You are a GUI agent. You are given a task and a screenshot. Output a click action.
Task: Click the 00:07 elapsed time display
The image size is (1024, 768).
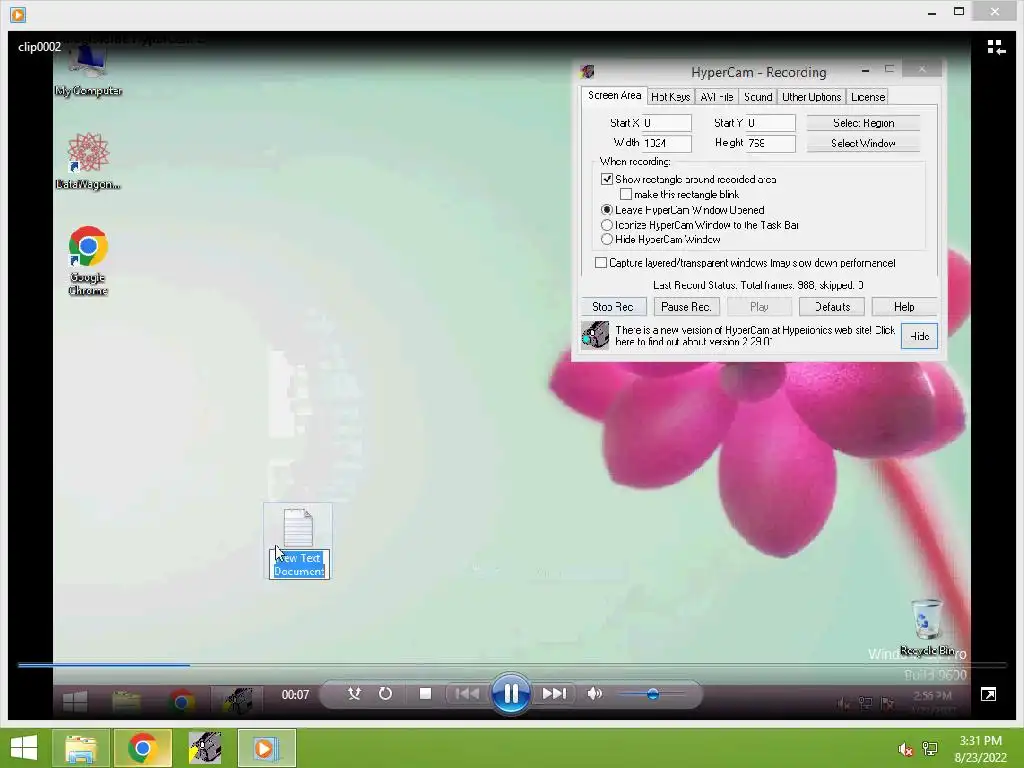[x=295, y=694]
